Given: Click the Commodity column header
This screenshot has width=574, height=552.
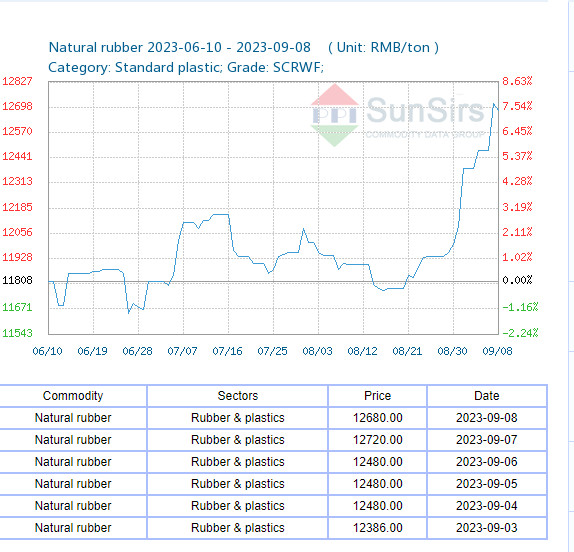Looking at the screenshot, I should (73, 396).
